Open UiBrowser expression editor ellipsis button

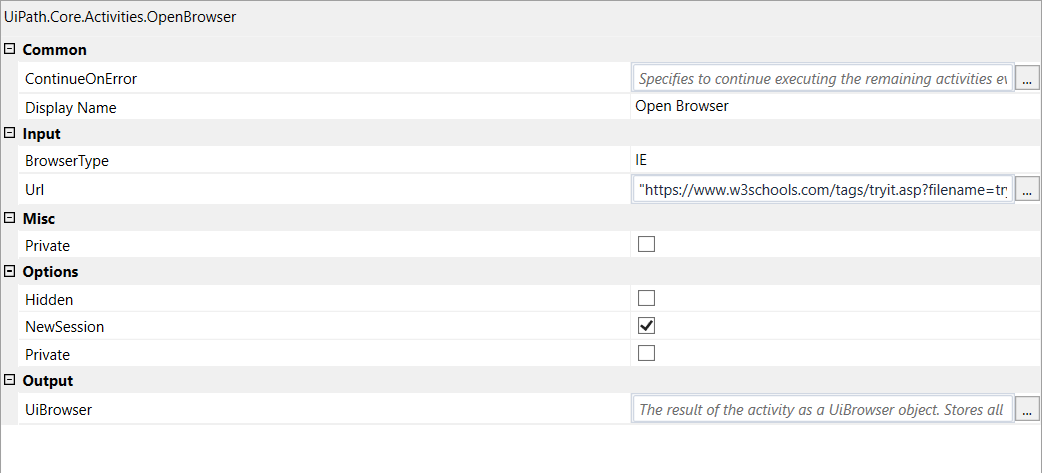click(x=1027, y=409)
